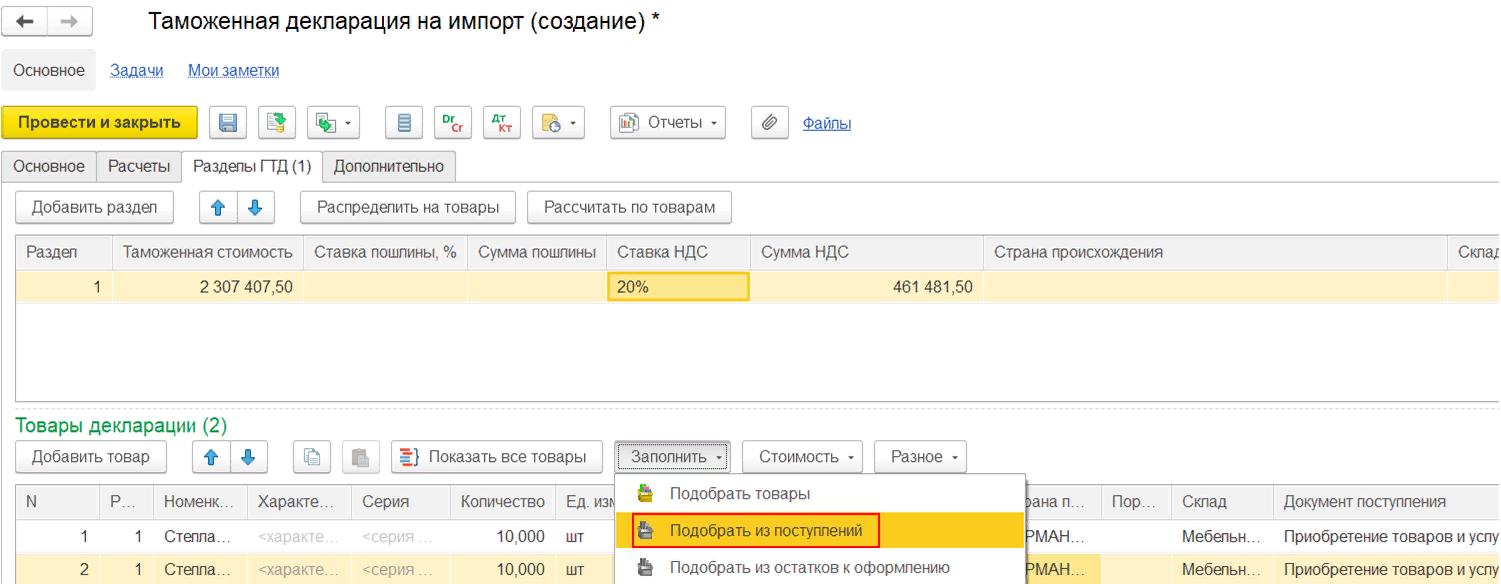Click the Ставка НДС 20% cell
This screenshot has height=584, width=1501.
click(677, 287)
